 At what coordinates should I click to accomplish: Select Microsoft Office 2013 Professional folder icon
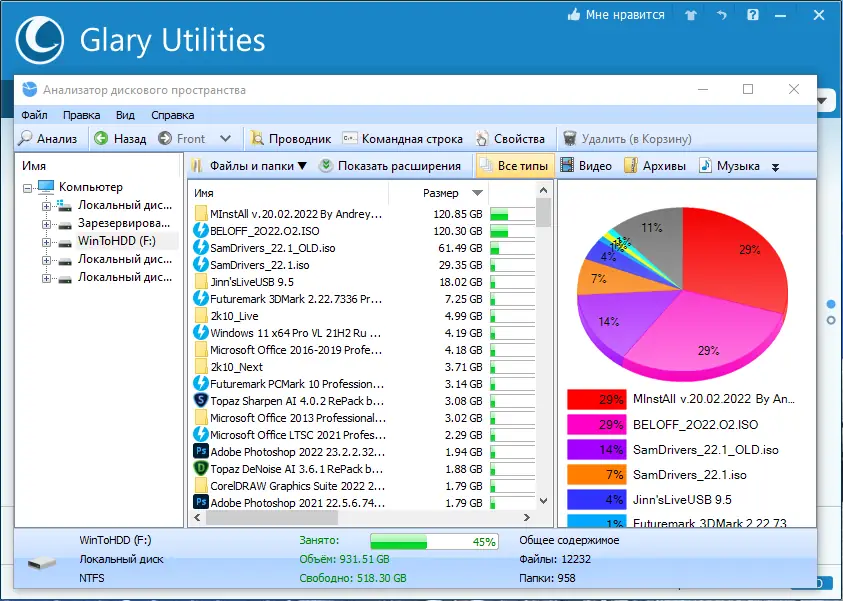201,418
